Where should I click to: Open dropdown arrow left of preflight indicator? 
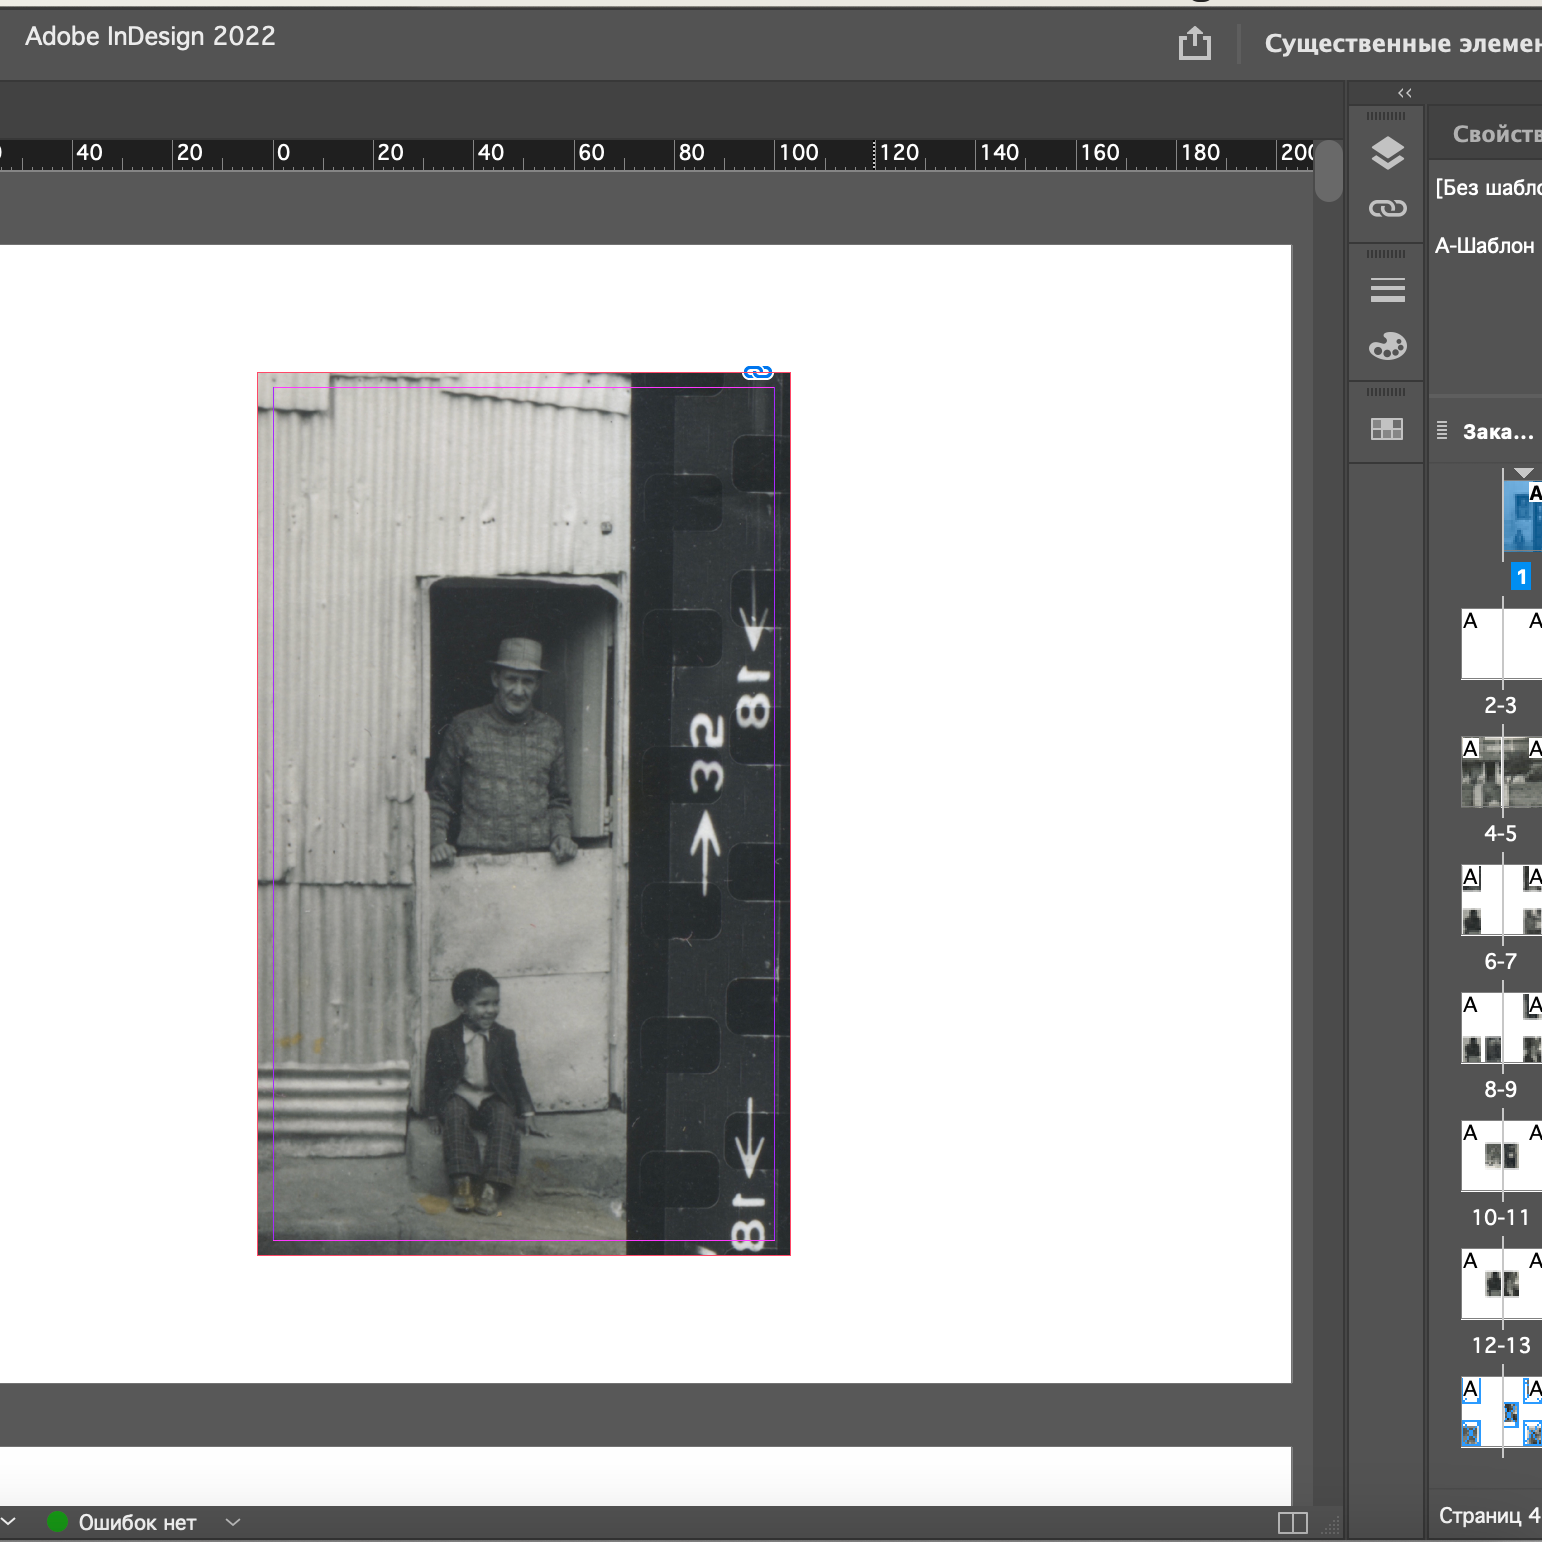pos(8,1522)
